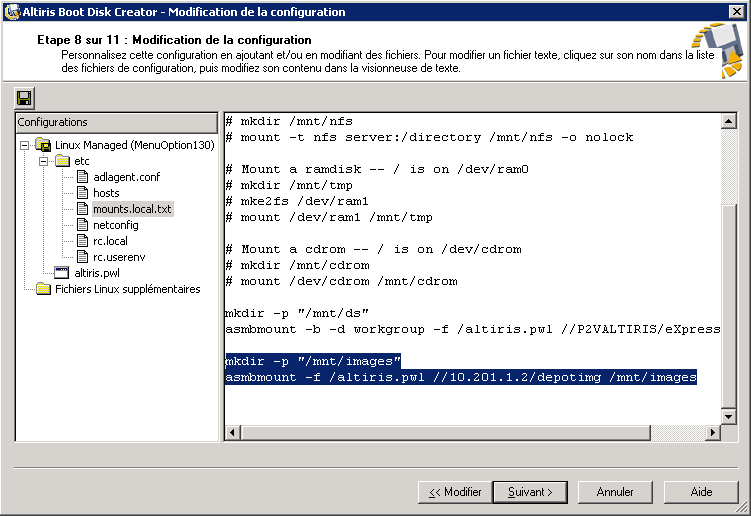The width and height of the screenshot is (751, 516).
Task: Collapse the etc folder node
Action: click(43, 161)
